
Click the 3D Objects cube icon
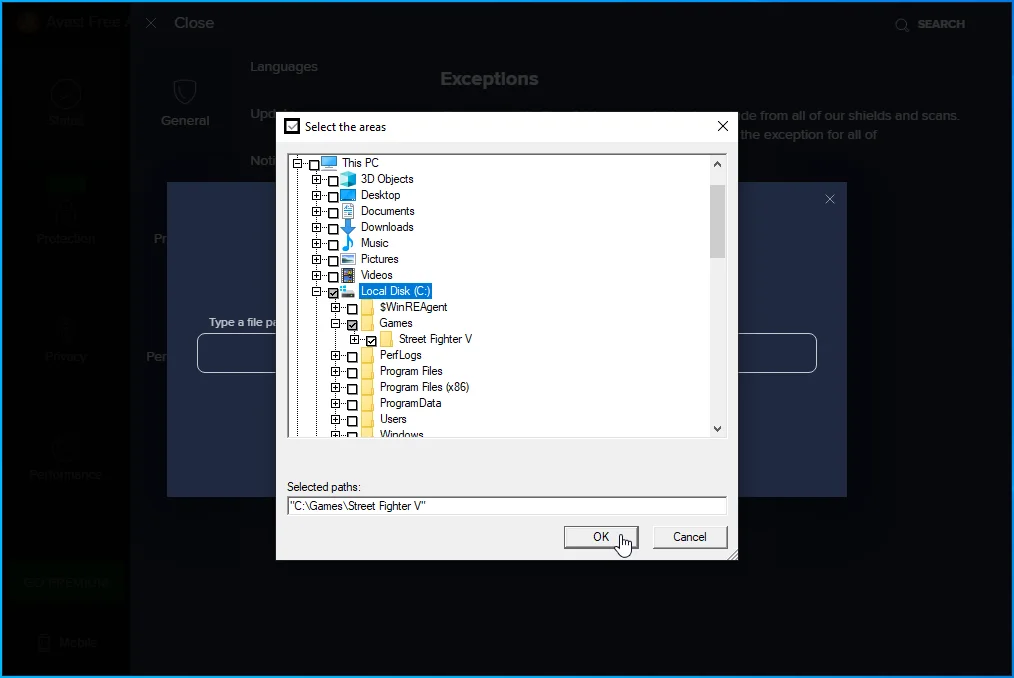pyautogui.click(x=348, y=179)
